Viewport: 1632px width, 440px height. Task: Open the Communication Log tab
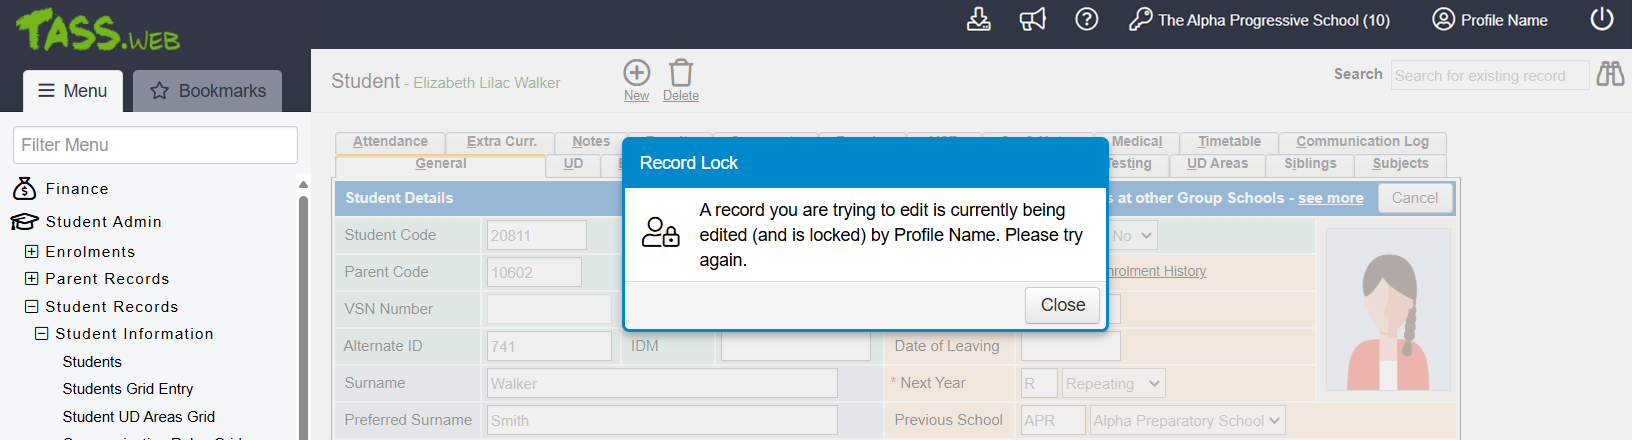click(x=1362, y=142)
